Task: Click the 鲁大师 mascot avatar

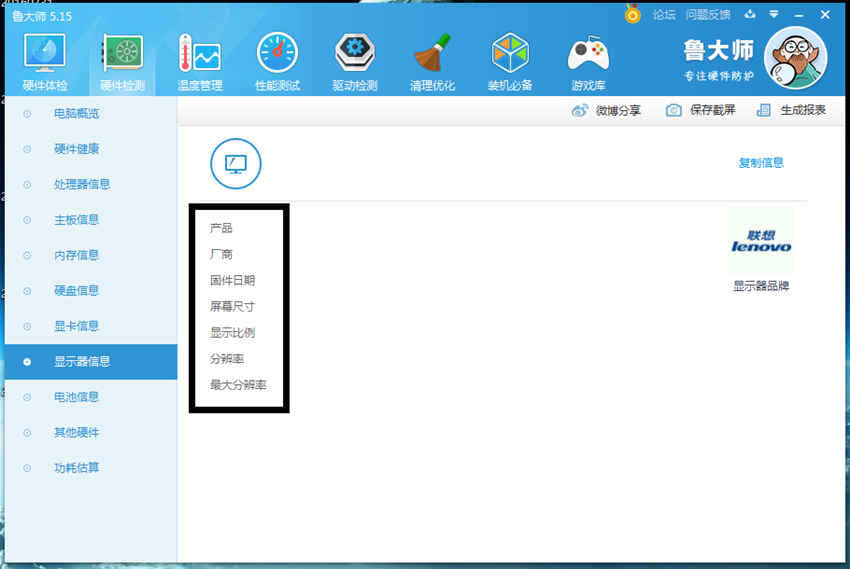Action: coord(795,58)
